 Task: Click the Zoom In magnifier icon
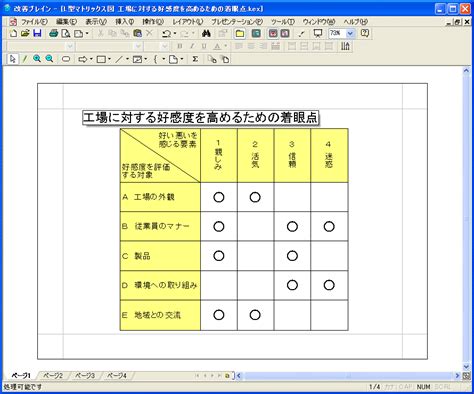[x=37, y=59]
